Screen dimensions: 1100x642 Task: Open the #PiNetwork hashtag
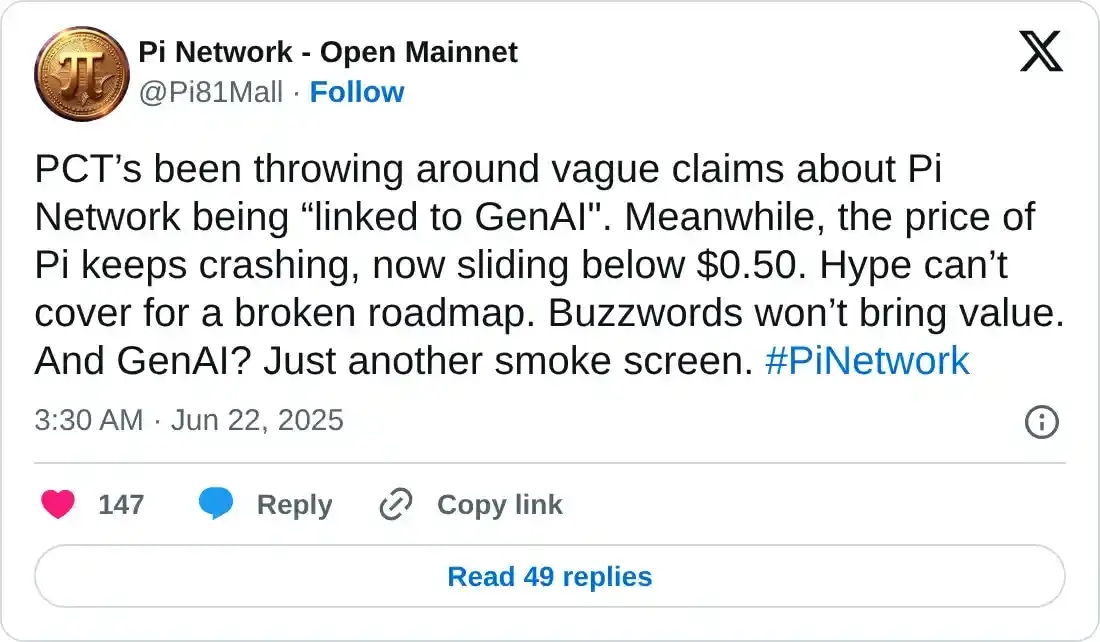[x=866, y=360]
